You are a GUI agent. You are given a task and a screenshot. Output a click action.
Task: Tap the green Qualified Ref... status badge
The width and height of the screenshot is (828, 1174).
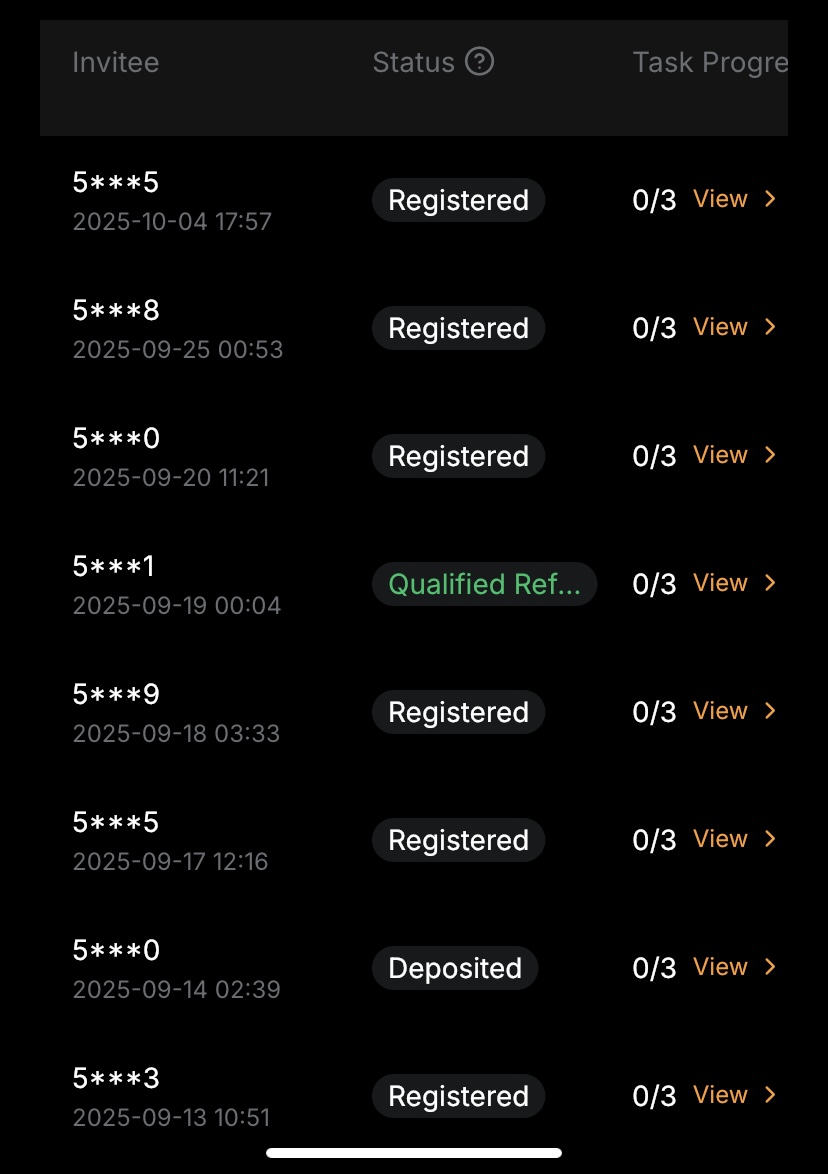click(484, 584)
